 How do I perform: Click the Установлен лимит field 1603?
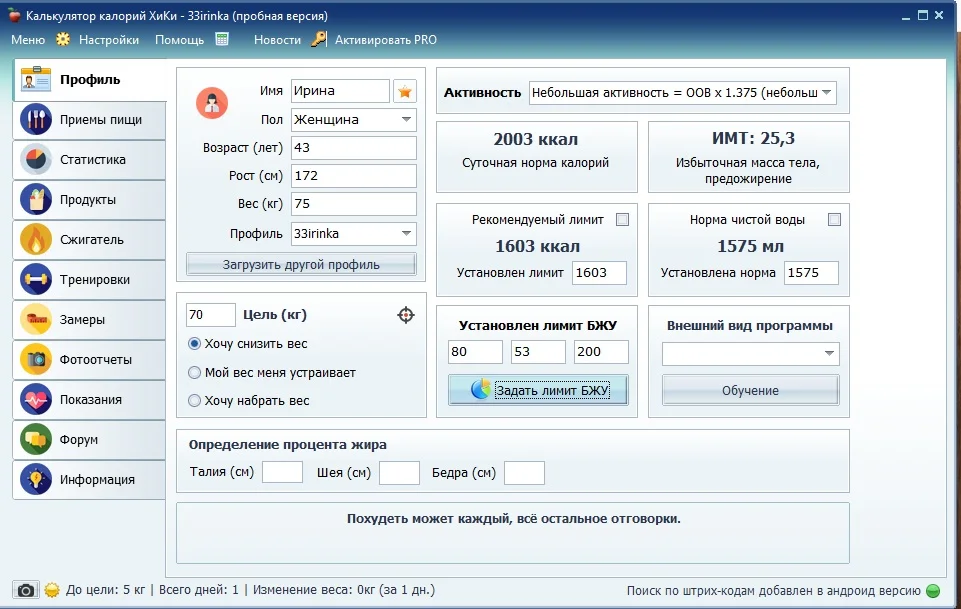[599, 273]
